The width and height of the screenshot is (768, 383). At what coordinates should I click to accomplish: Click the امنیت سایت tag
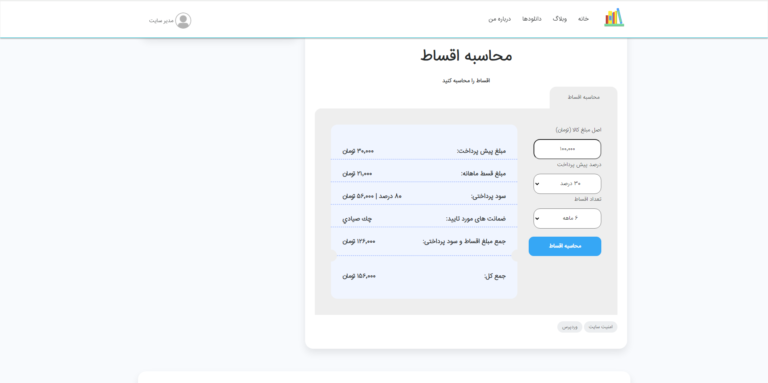click(600, 327)
